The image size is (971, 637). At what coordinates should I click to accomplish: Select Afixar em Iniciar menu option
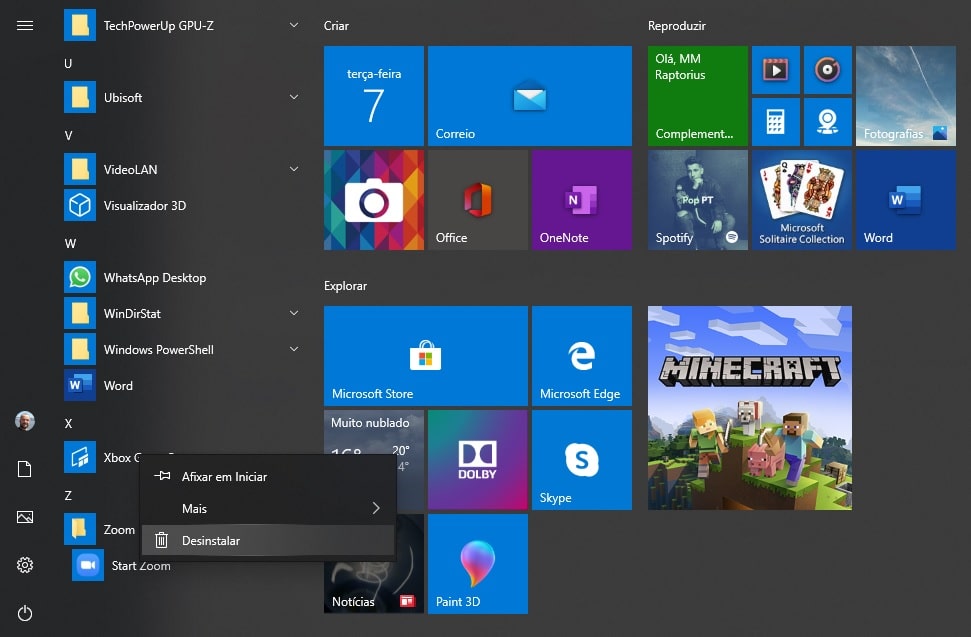tap(268, 477)
